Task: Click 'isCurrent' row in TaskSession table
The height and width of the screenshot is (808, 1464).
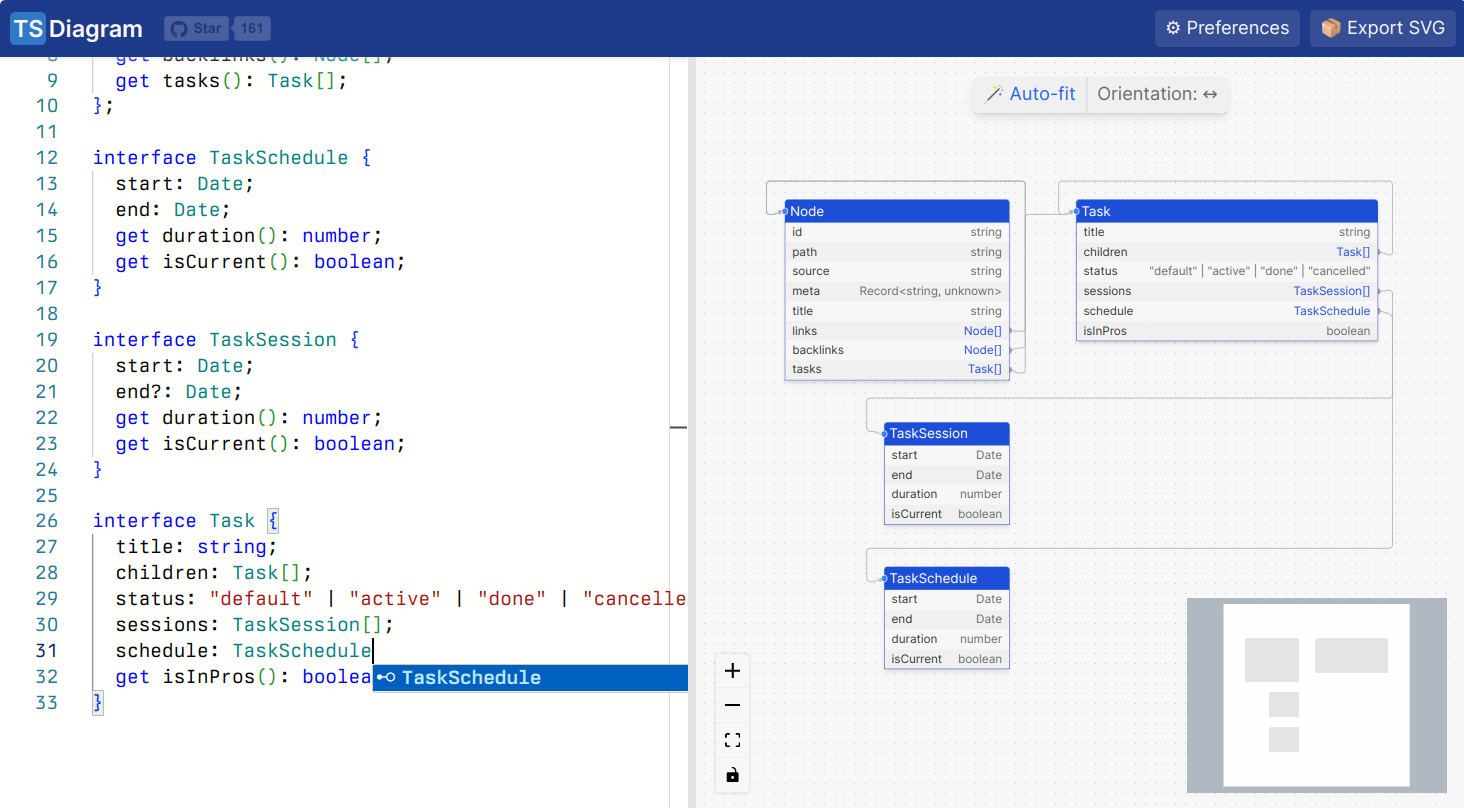Action: (947, 514)
